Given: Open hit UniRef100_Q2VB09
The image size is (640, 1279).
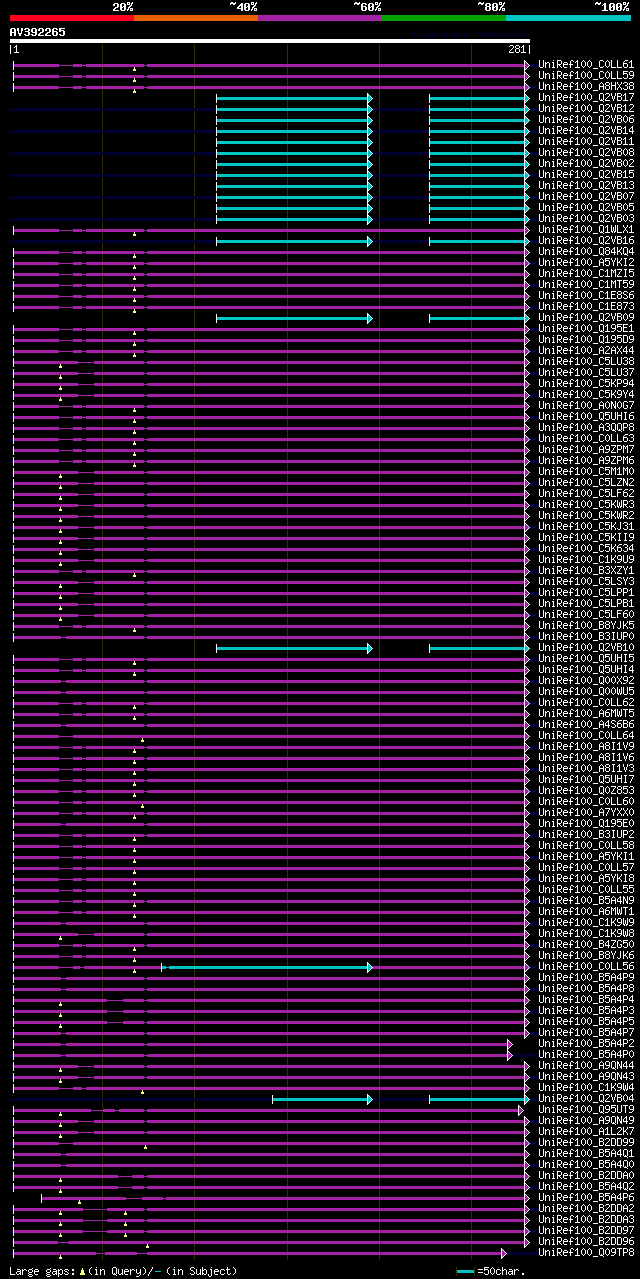Looking at the screenshot, I should pos(586,317).
